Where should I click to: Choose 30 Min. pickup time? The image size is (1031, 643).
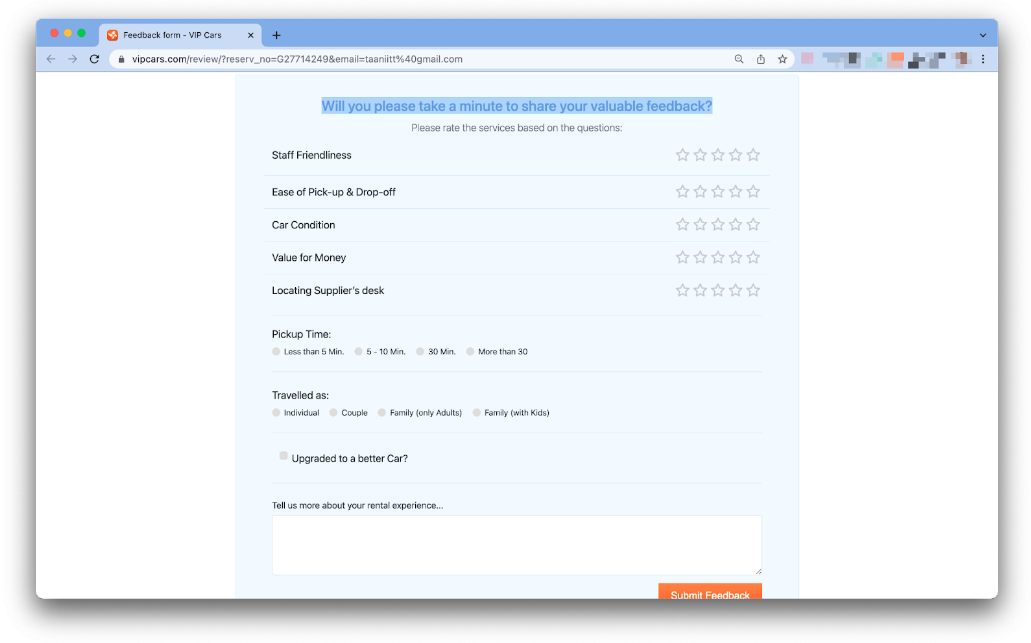click(x=420, y=352)
